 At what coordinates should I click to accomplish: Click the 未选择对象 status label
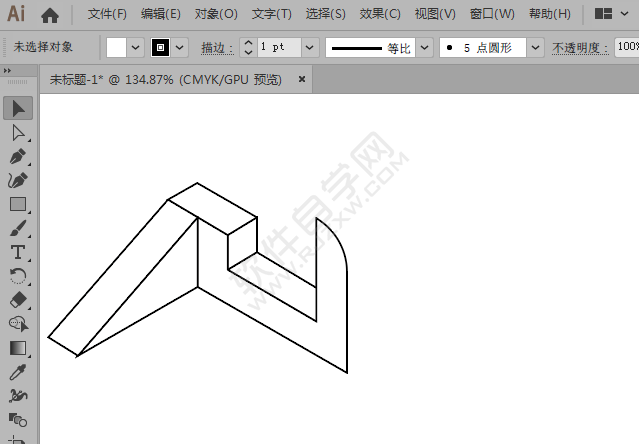tap(43, 47)
